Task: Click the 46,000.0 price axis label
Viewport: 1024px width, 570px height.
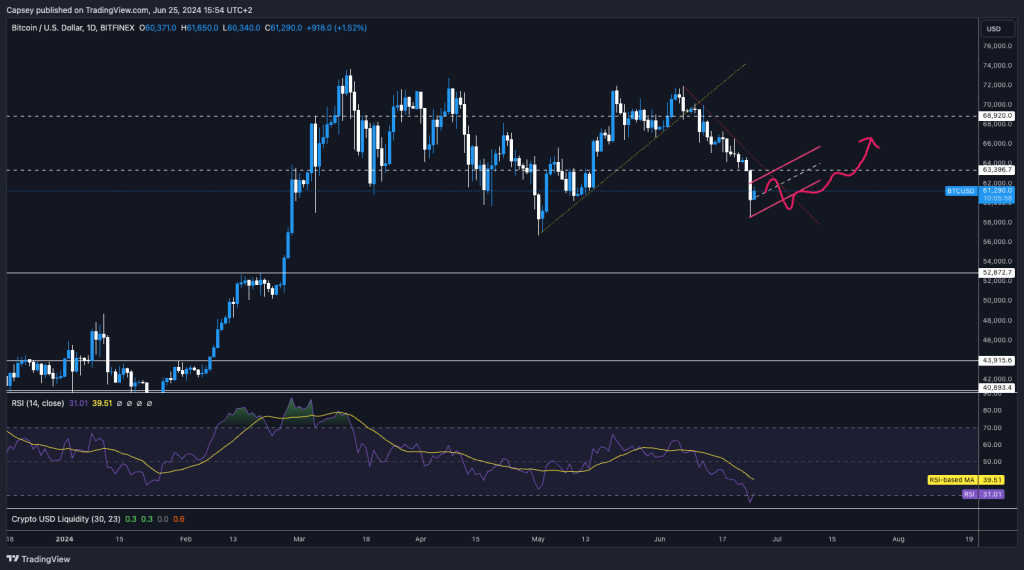Action: click(998, 340)
